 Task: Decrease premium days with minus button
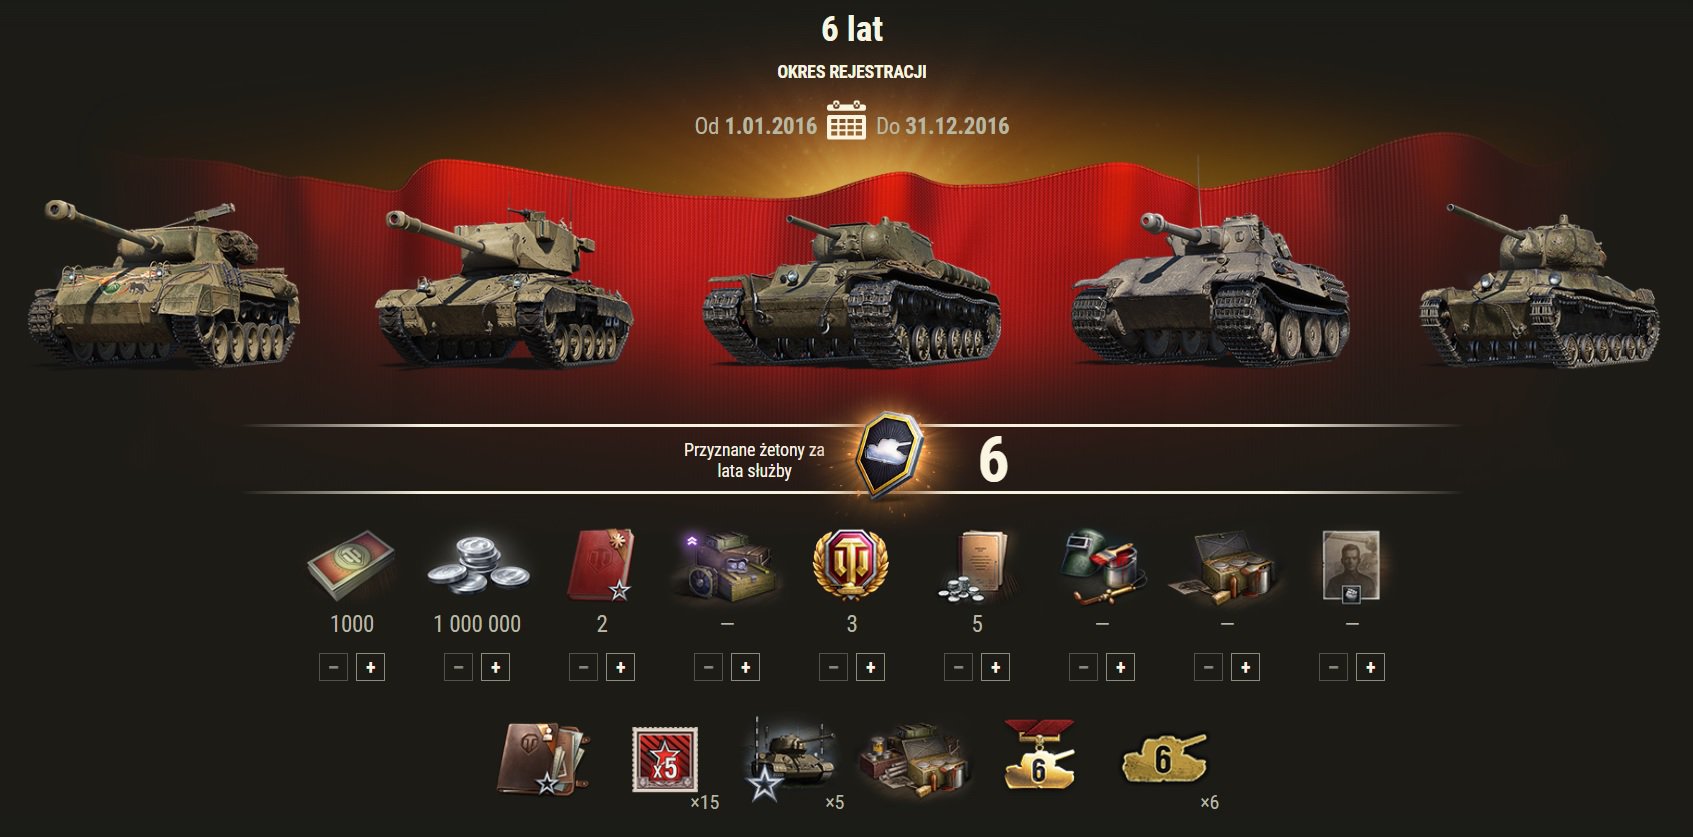pyautogui.click(x=833, y=667)
